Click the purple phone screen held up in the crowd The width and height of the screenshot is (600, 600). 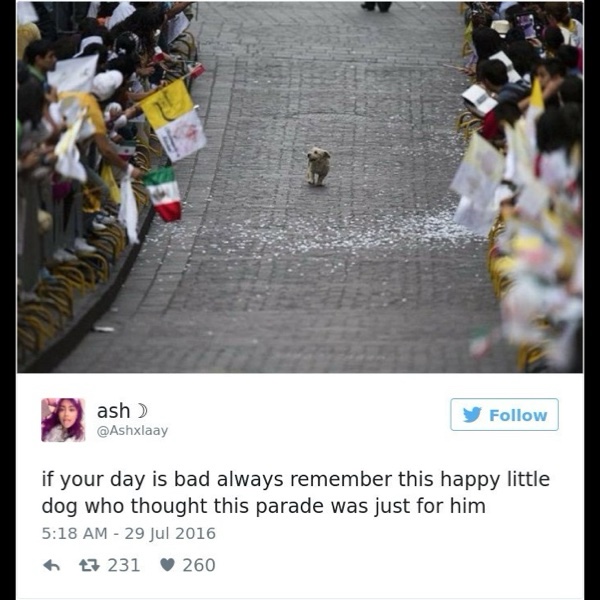525,24
